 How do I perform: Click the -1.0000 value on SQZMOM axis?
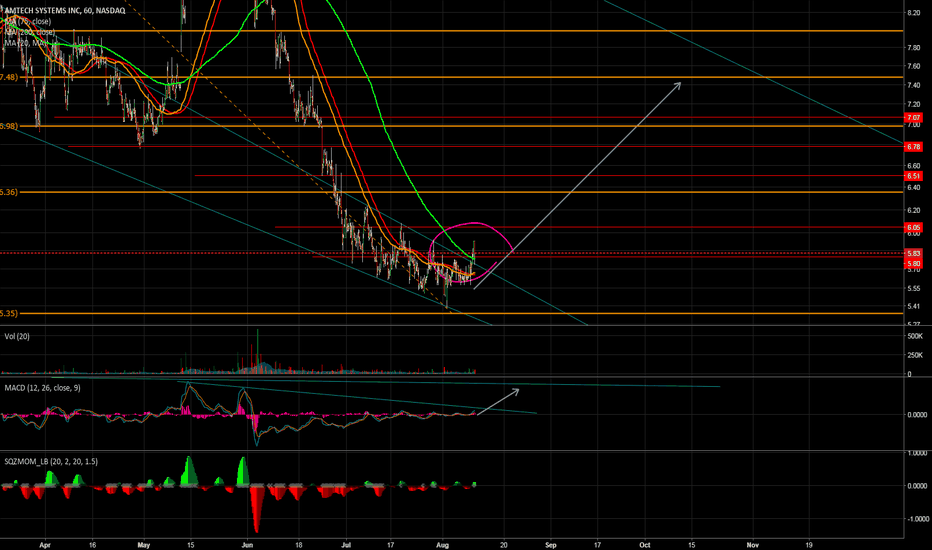917,519
